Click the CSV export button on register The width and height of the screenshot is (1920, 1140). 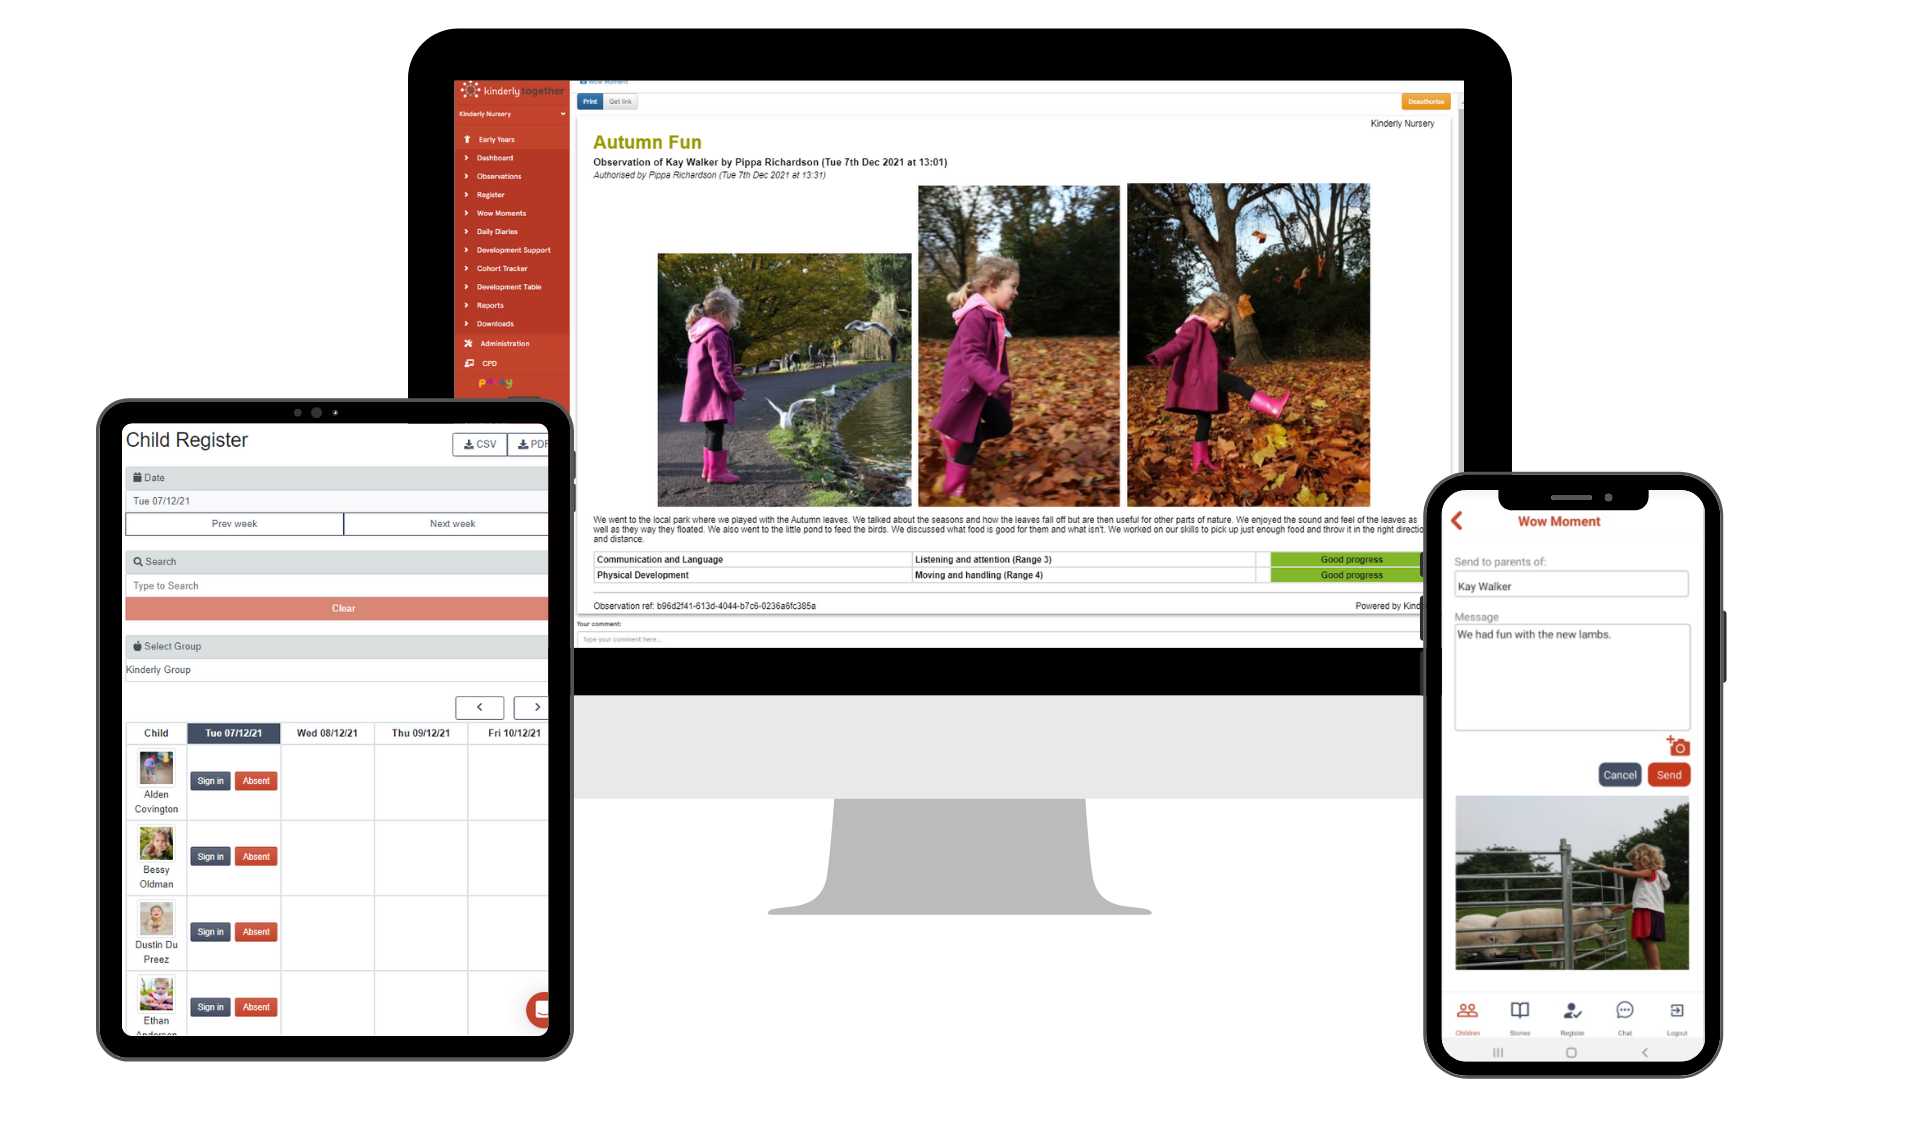[476, 442]
